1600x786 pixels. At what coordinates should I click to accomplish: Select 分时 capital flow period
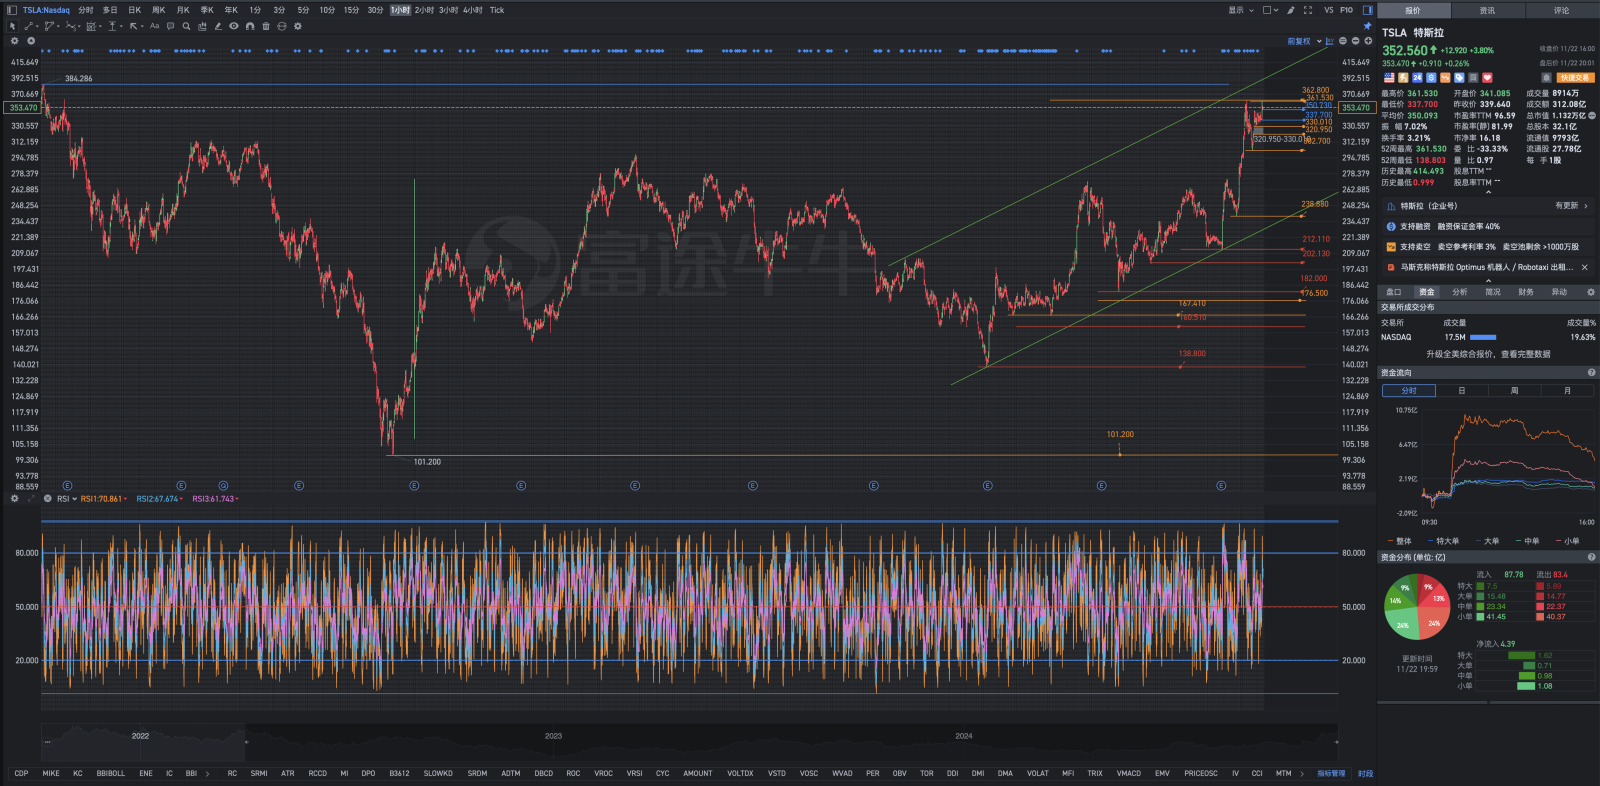tap(1409, 391)
